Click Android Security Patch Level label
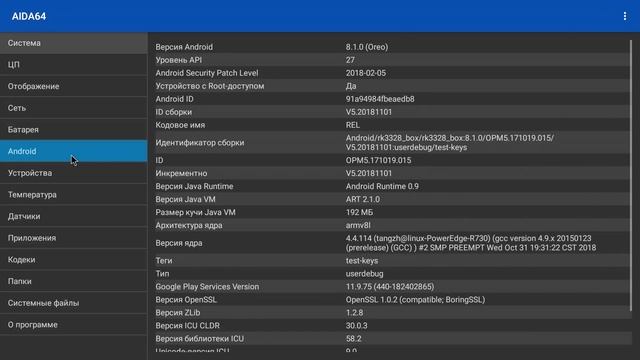The height and width of the screenshot is (360, 640). pos(207,73)
